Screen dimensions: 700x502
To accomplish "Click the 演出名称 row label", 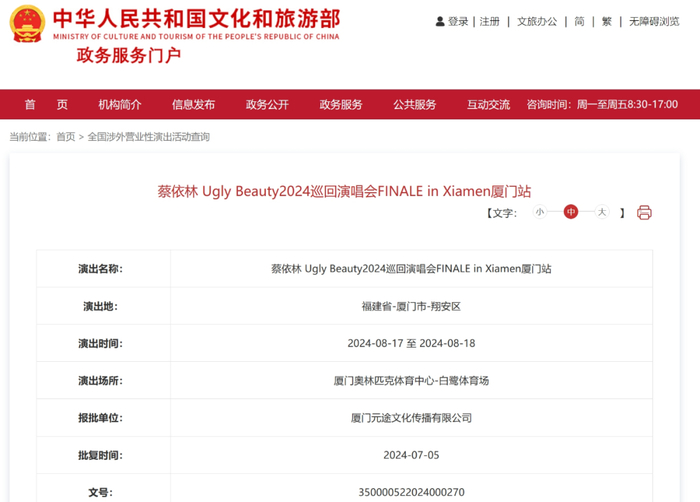I will tap(100, 269).
